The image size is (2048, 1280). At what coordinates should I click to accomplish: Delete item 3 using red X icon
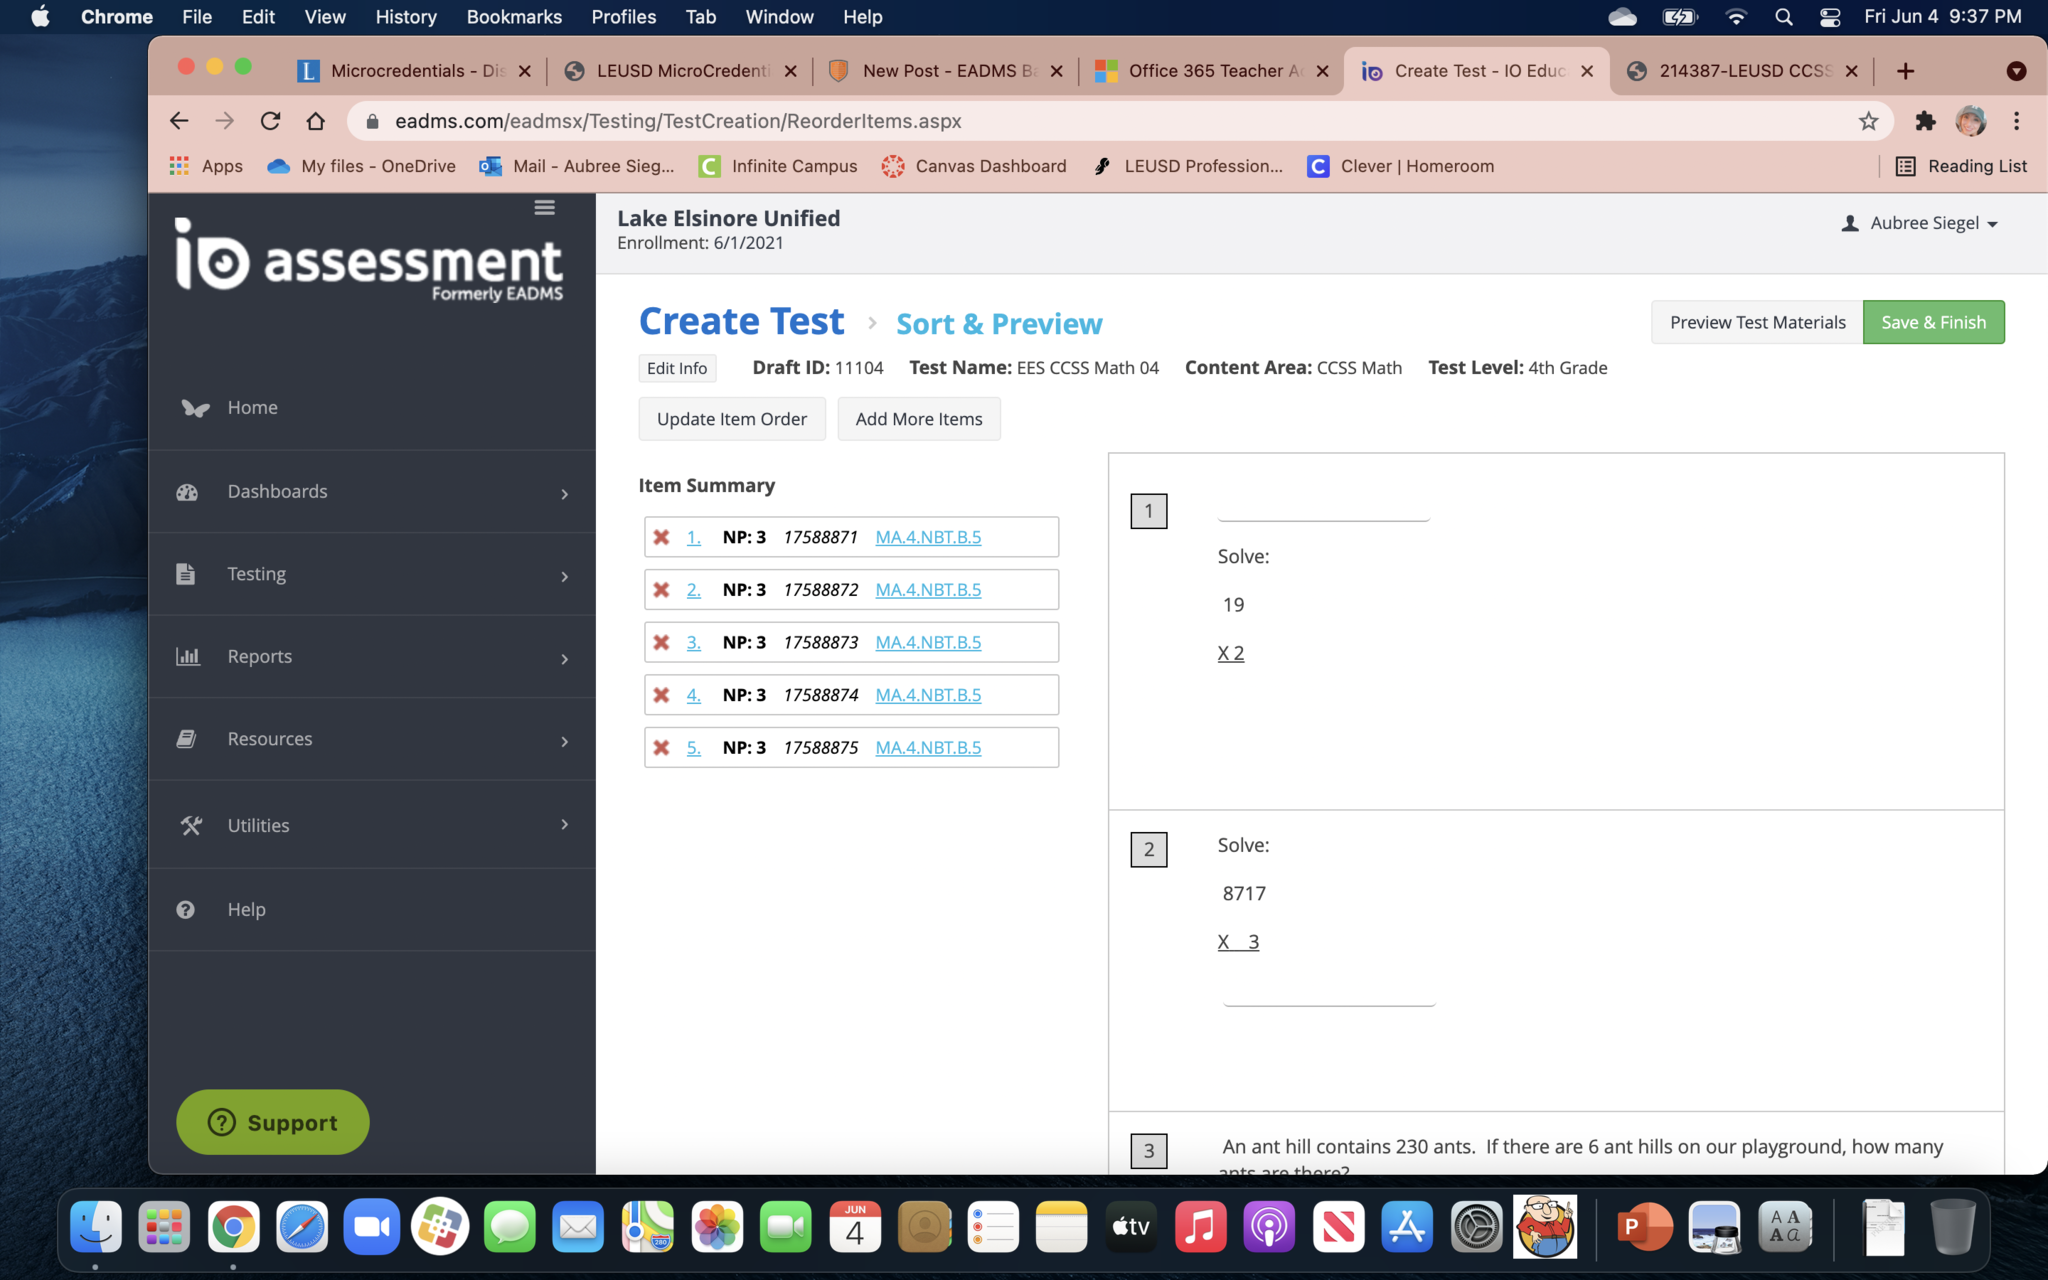[661, 642]
